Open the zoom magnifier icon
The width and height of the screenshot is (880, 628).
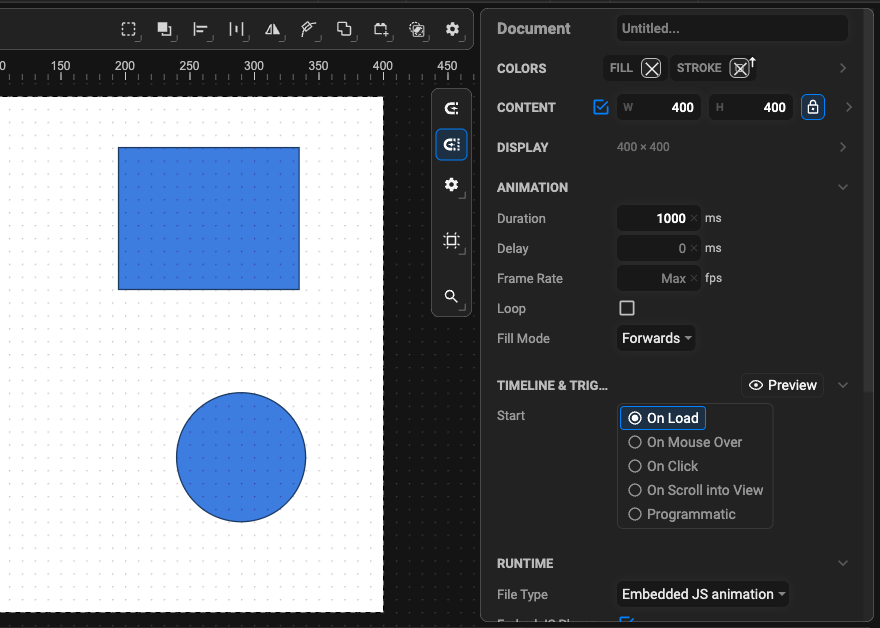(451, 296)
